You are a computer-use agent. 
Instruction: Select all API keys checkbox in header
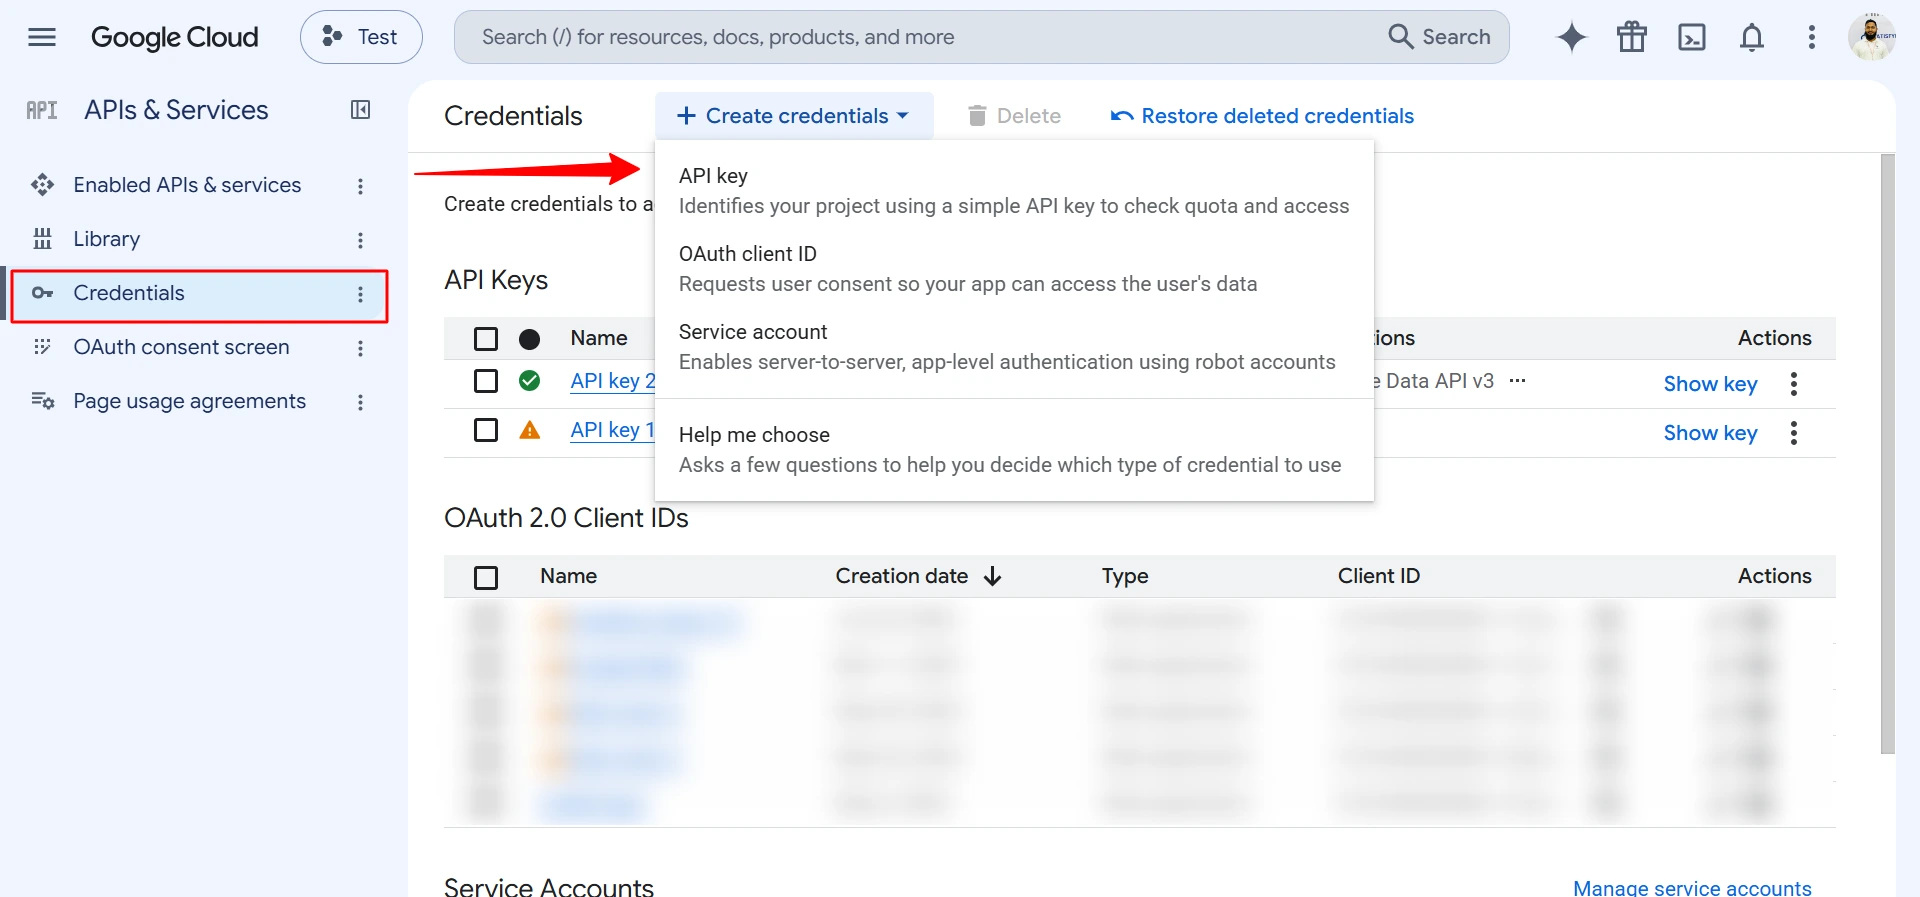coord(486,339)
